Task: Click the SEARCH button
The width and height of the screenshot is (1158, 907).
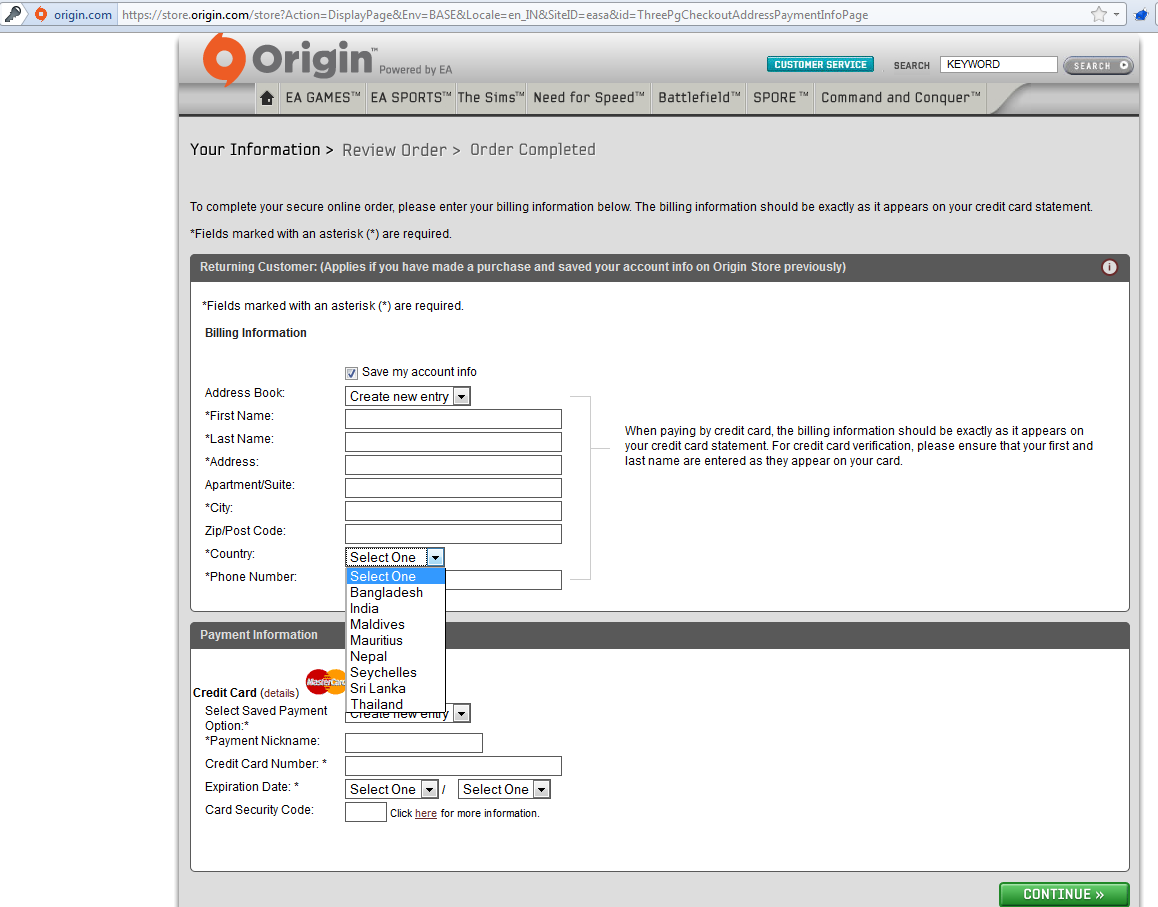Action: coord(1098,65)
